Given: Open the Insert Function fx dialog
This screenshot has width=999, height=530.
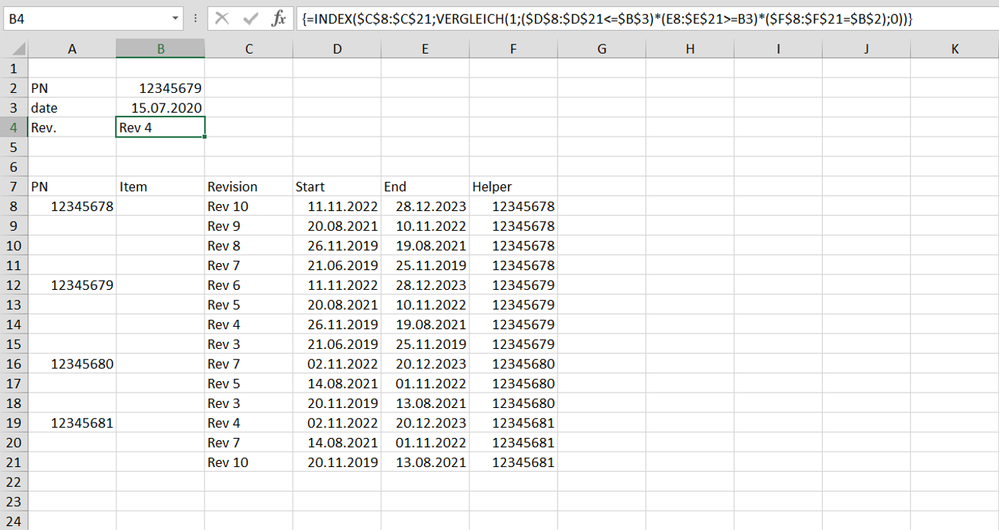Looking at the screenshot, I should point(278,18).
